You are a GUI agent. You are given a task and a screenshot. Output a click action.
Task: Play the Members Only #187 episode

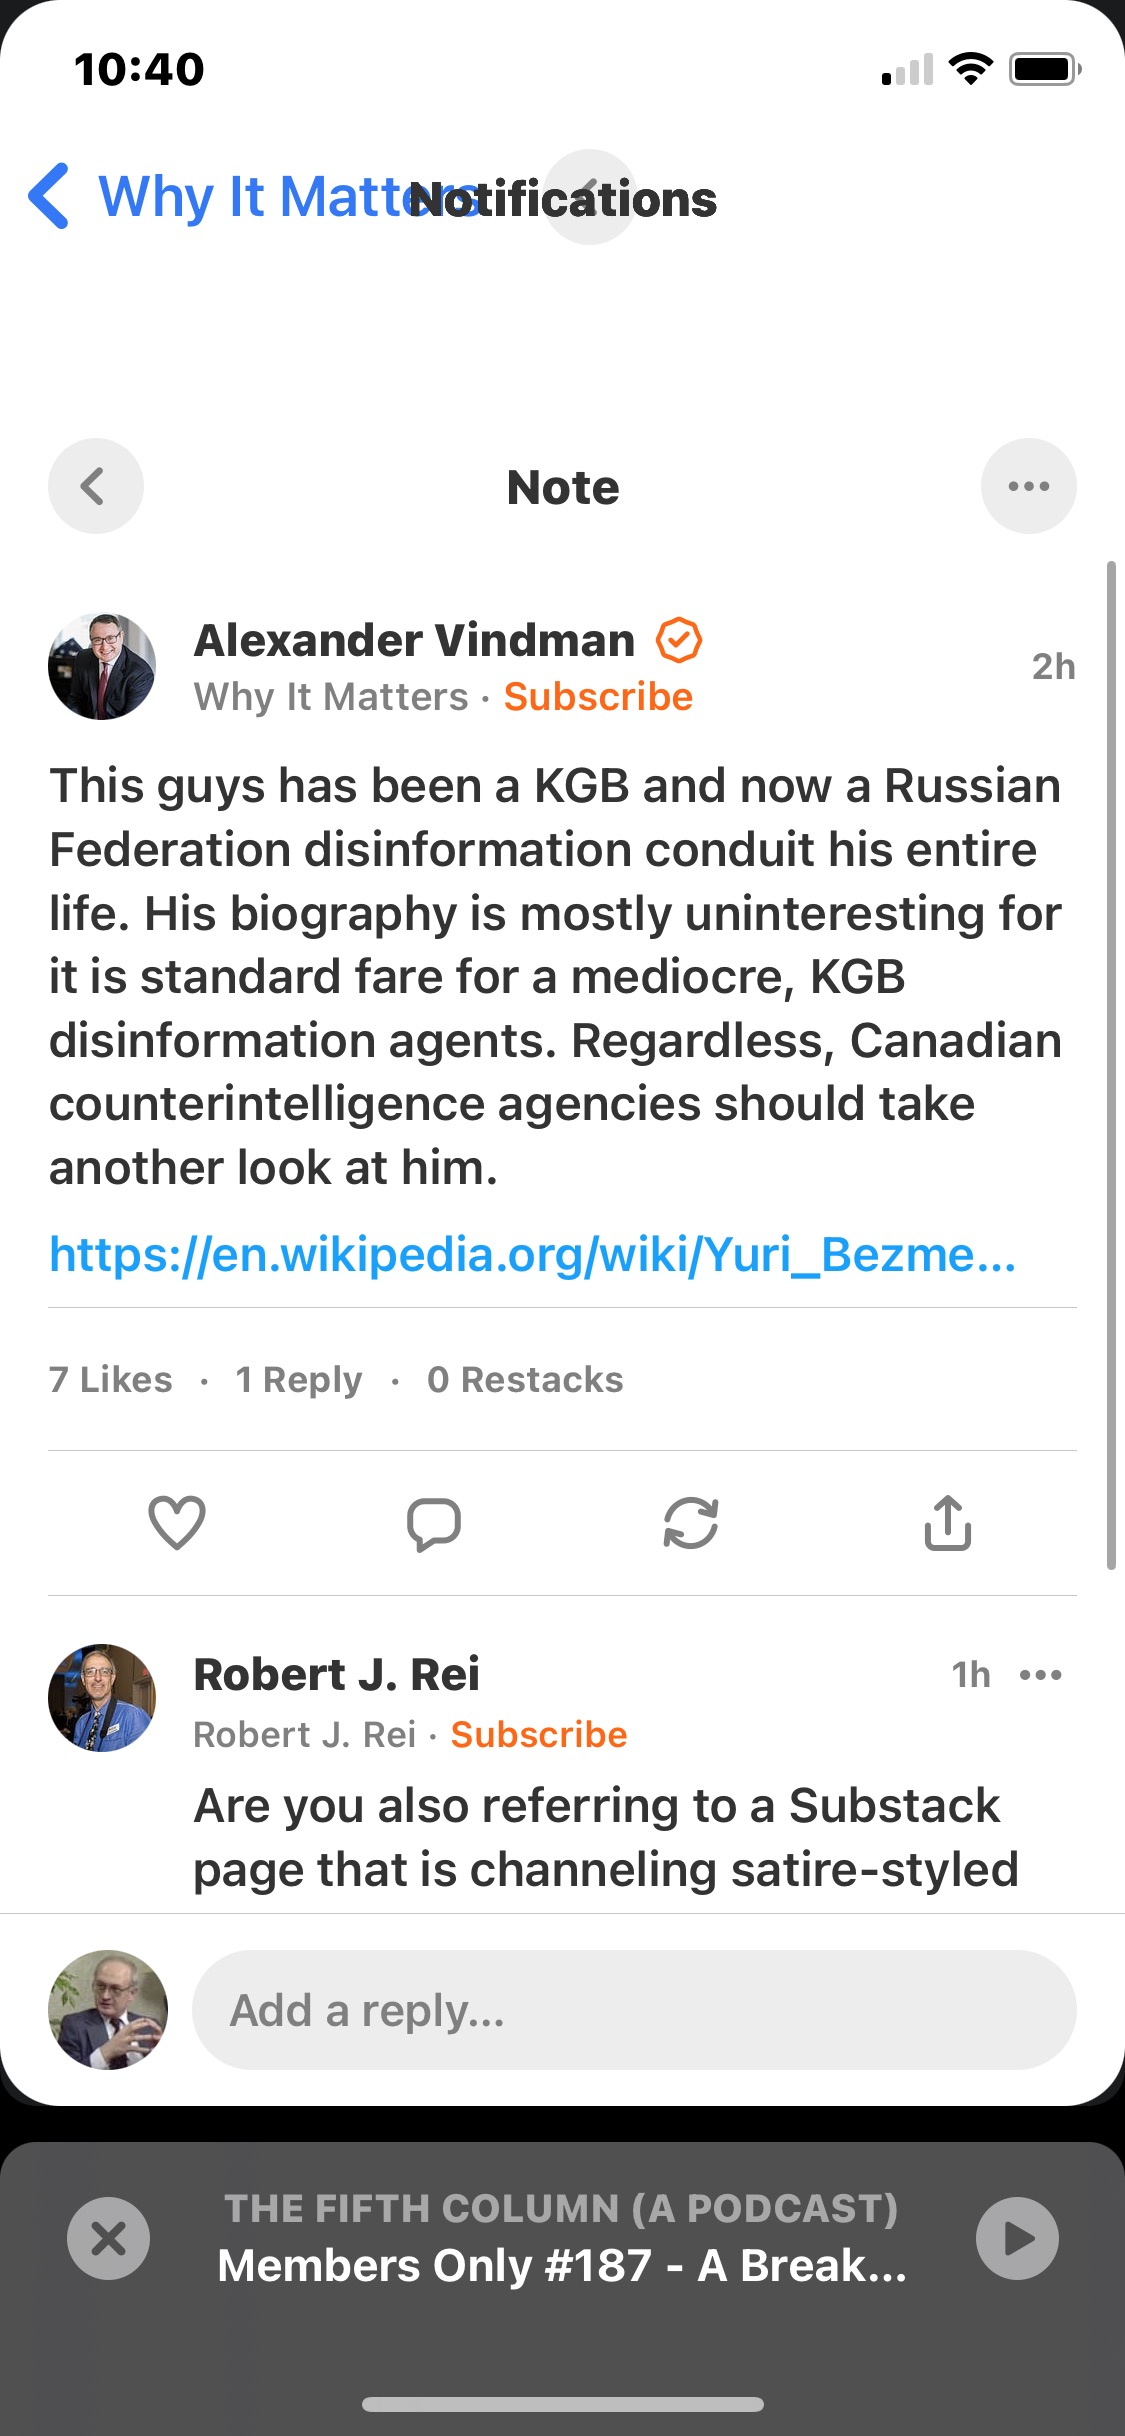(1017, 2237)
